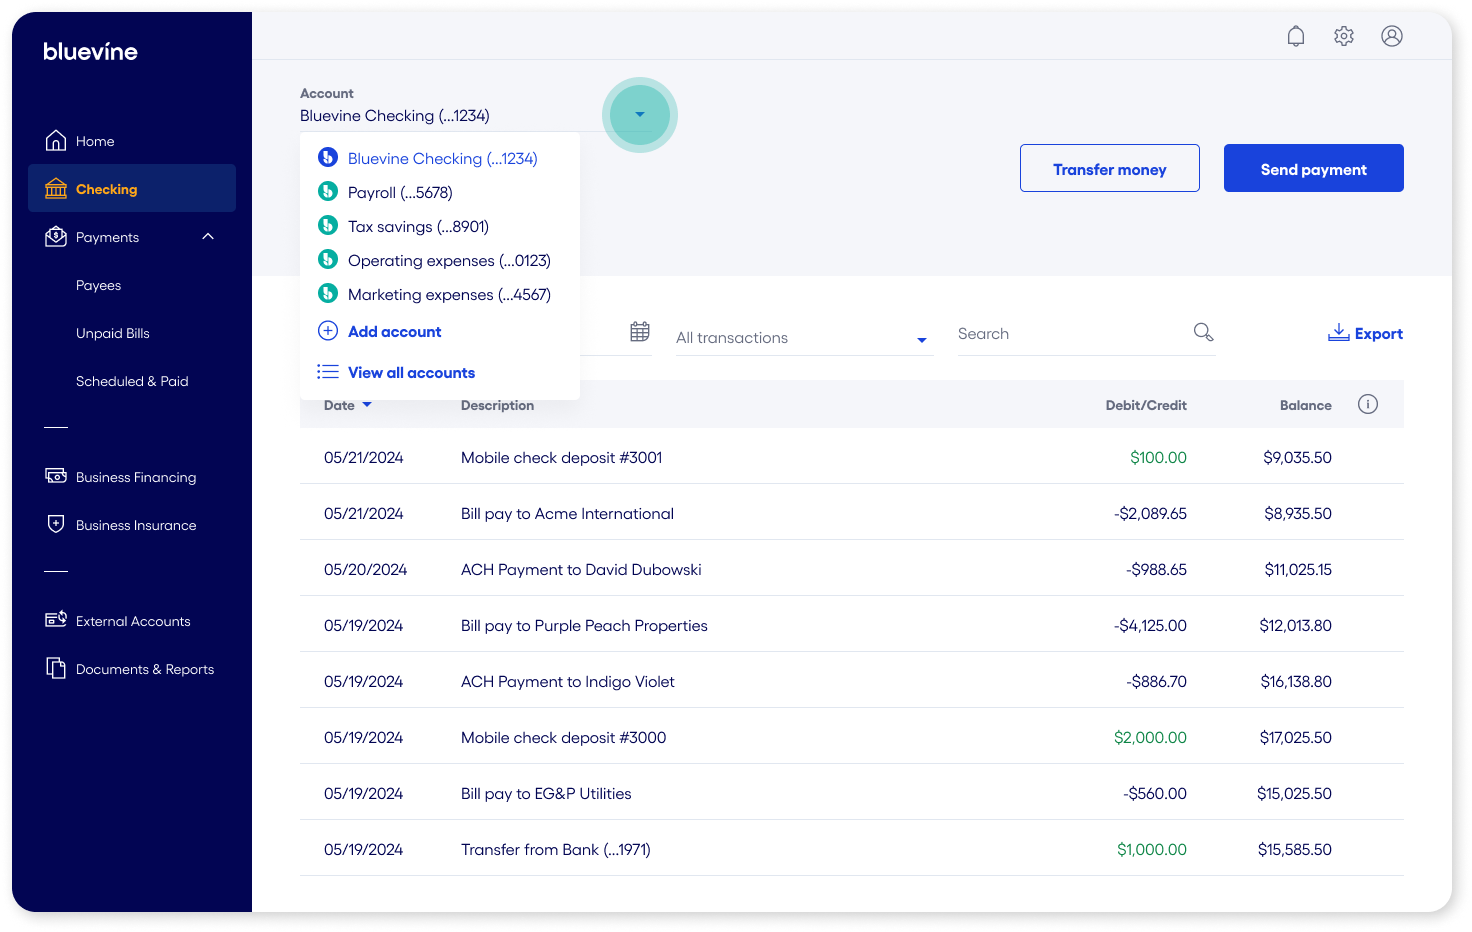Open External Accounts in the sidebar
The image size is (1472, 932).
pyautogui.click(x=133, y=621)
